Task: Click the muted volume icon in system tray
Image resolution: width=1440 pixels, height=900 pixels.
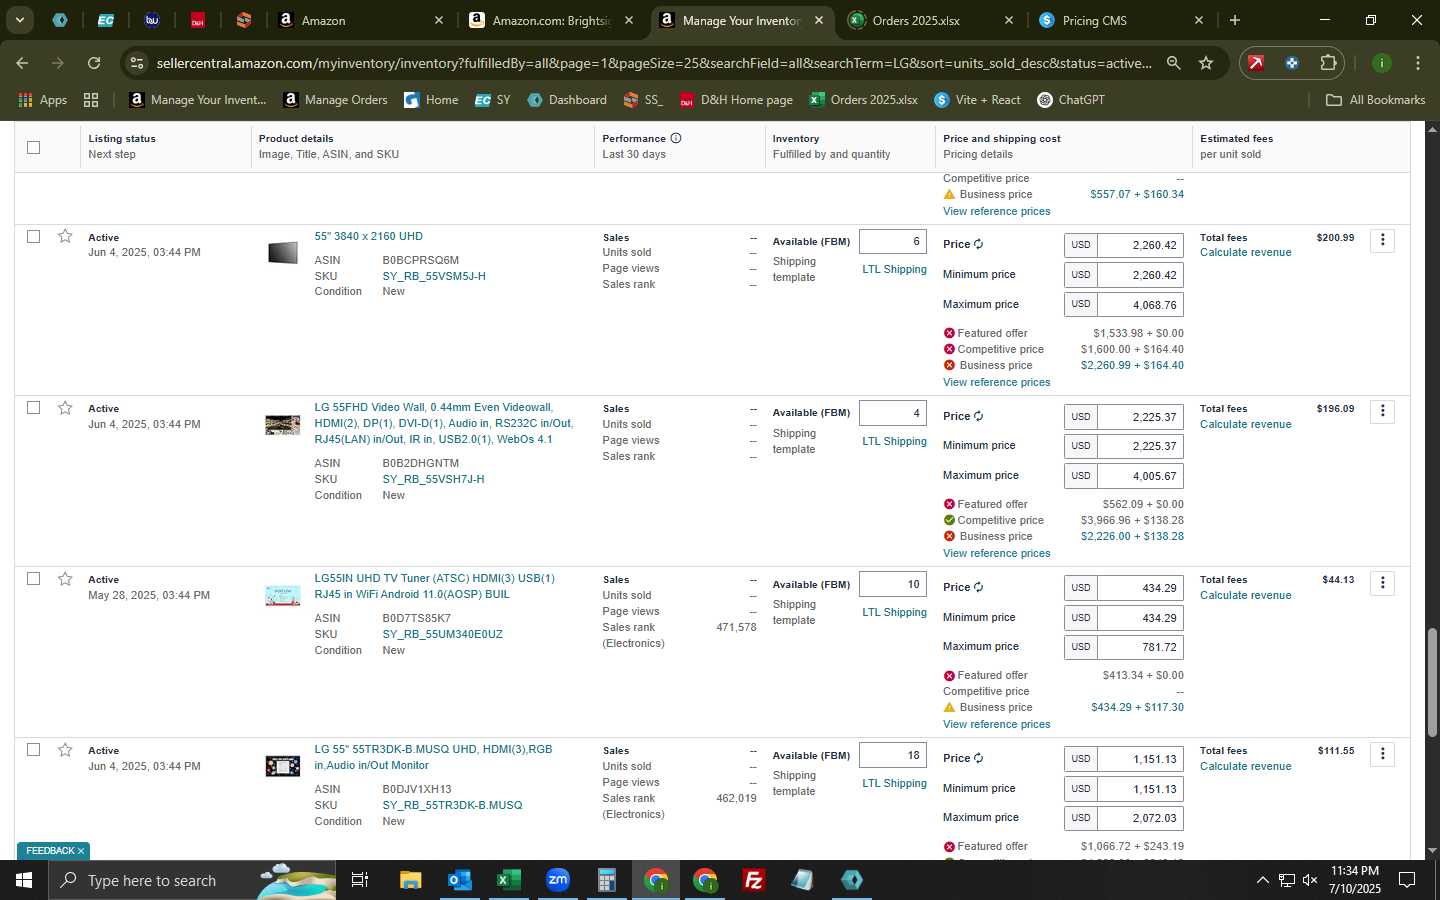Action: click(1310, 880)
